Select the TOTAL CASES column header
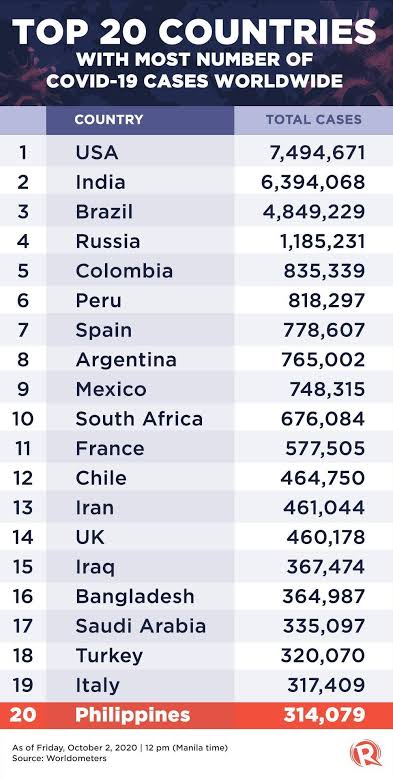Screen dimensions: 393x780 [313, 120]
